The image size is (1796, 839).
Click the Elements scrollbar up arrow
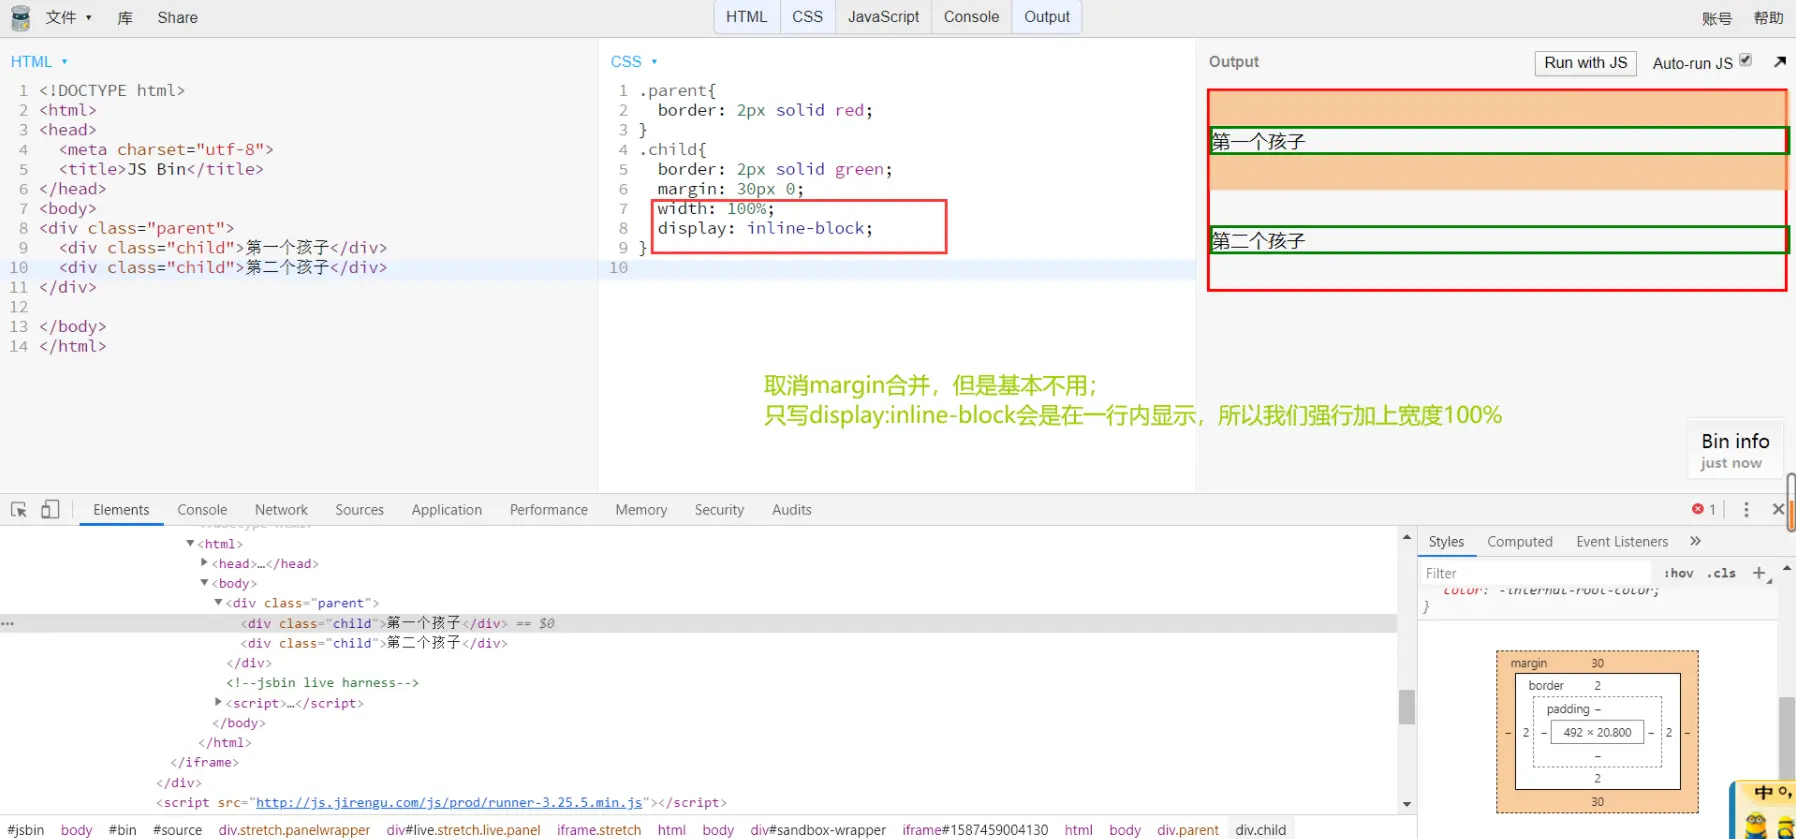[x=1407, y=537]
